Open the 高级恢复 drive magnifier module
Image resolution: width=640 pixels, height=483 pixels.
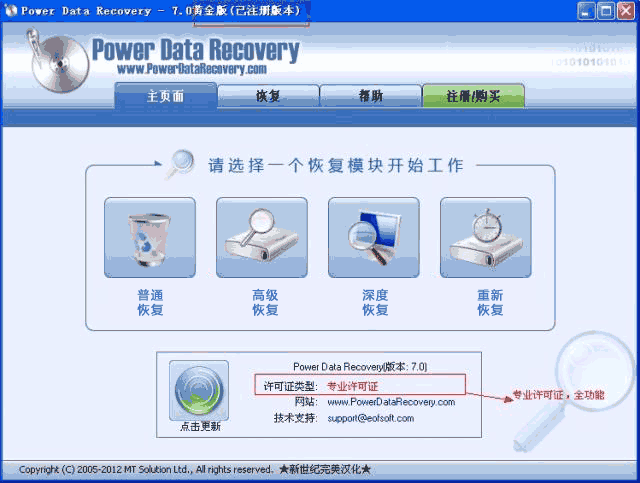262,238
